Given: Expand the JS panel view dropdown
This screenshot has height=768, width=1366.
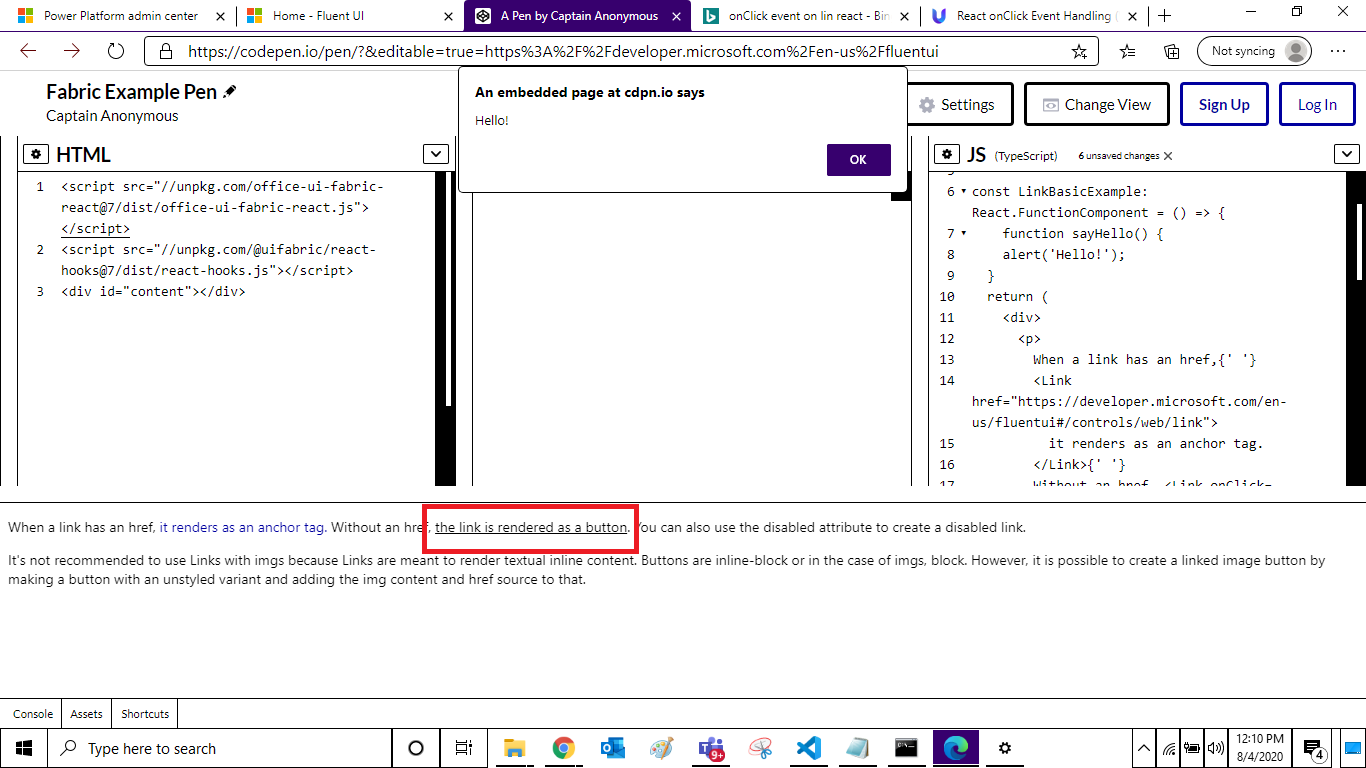Looking at the screenshot, I should coord(1347,154).
